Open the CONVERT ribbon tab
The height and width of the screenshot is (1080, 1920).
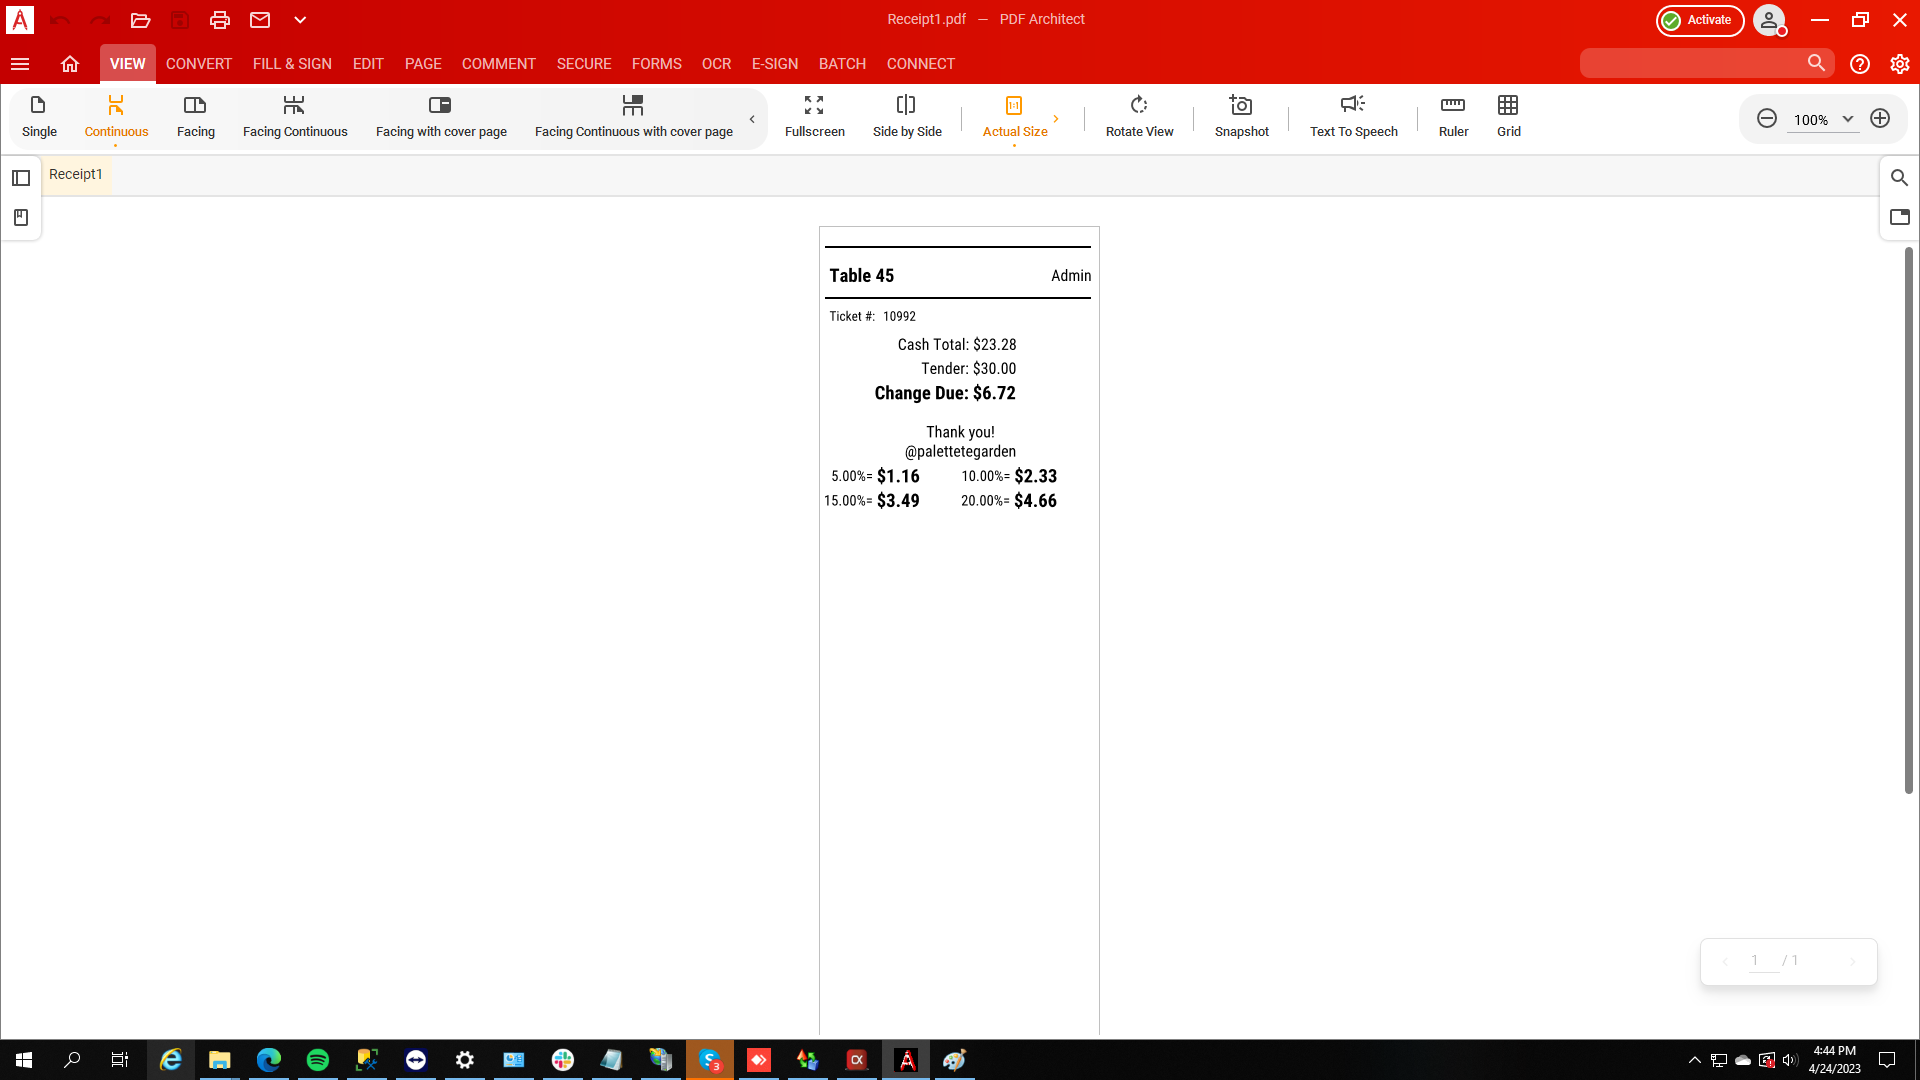199,64
